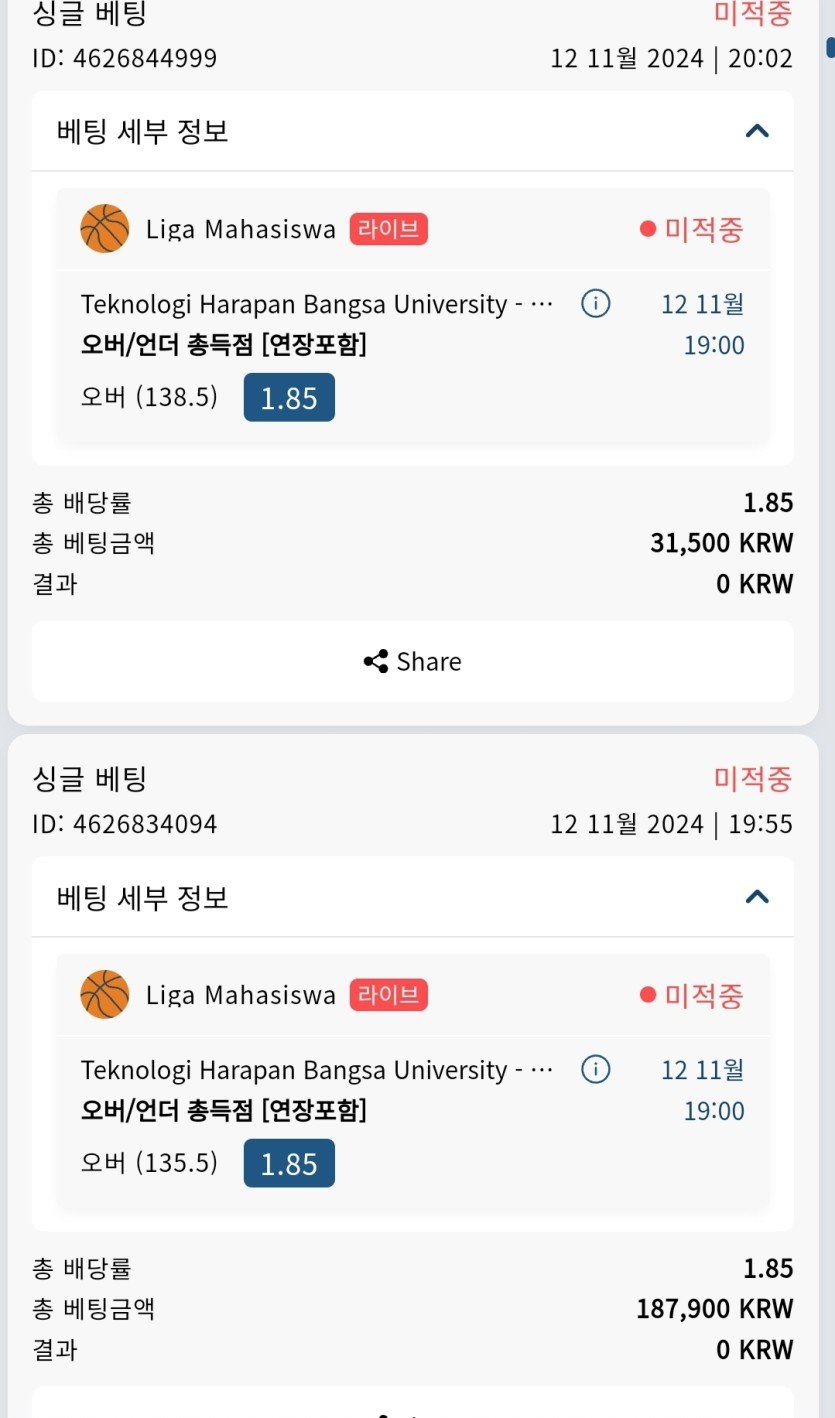Click Liga Mahasiswa league name in 138.5 bet
835x1418 pixels.
coord(241,229)
